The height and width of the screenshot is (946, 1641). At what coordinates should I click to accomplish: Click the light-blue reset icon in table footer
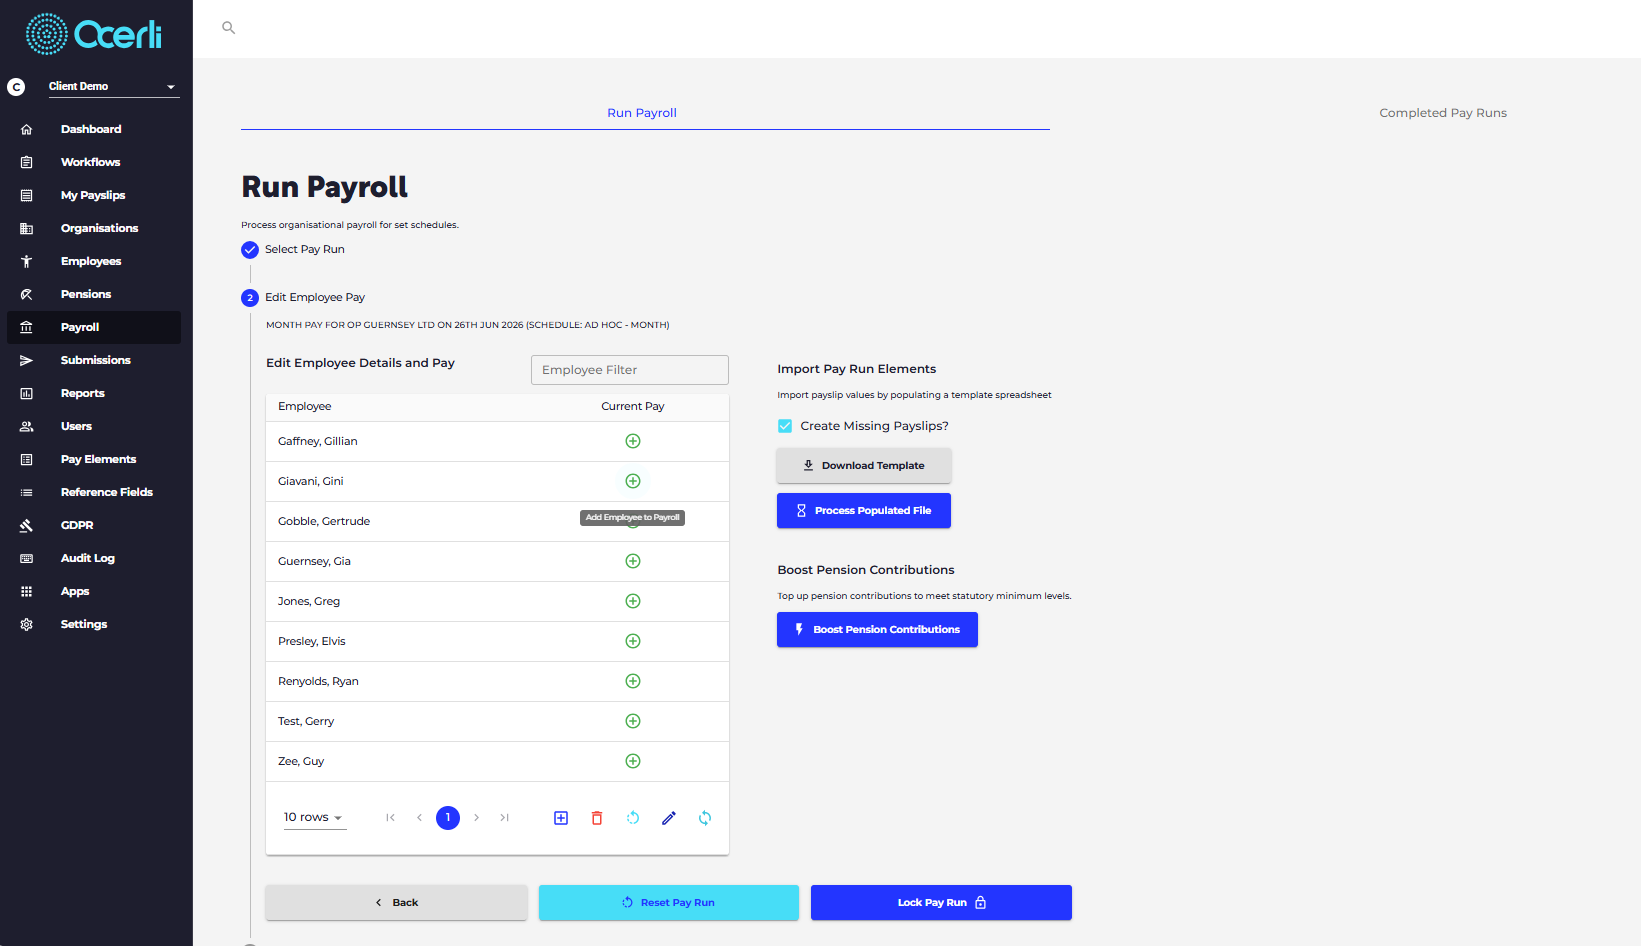(x=633, y=818)
